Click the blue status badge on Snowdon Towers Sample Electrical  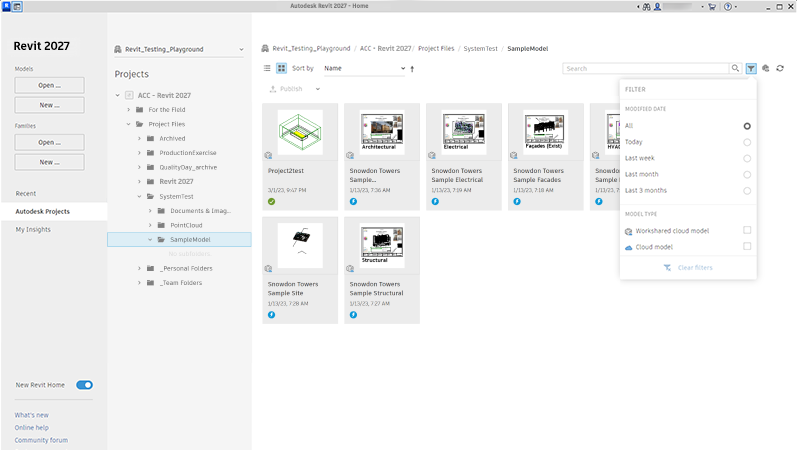435,202
